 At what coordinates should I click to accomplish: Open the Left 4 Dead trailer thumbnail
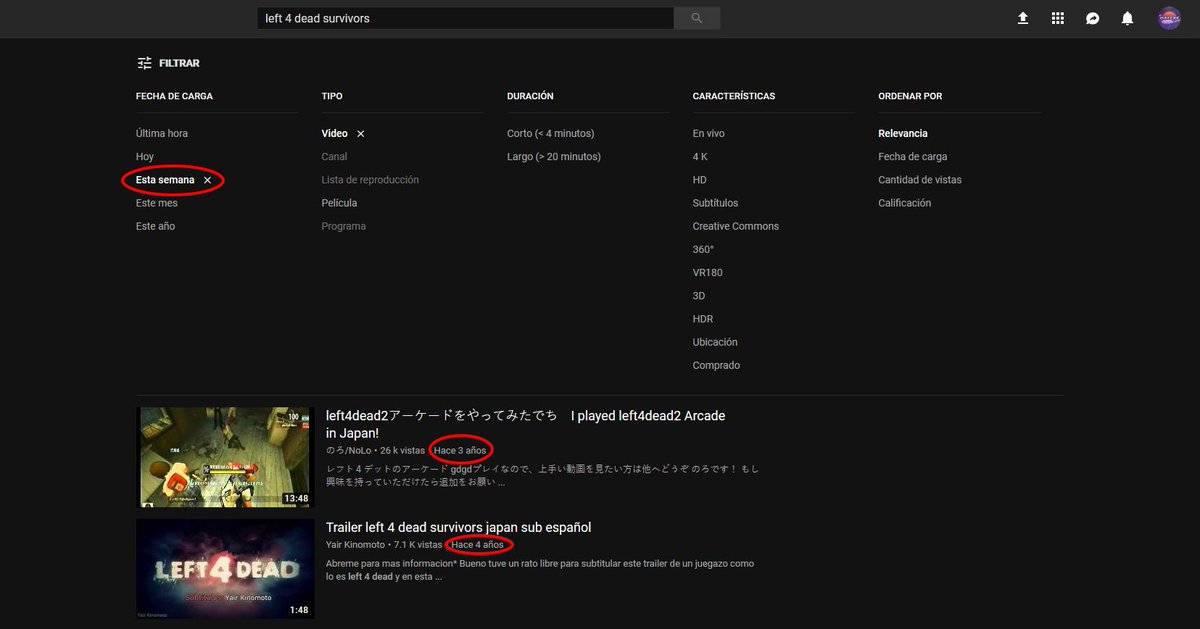coord(226,568)
